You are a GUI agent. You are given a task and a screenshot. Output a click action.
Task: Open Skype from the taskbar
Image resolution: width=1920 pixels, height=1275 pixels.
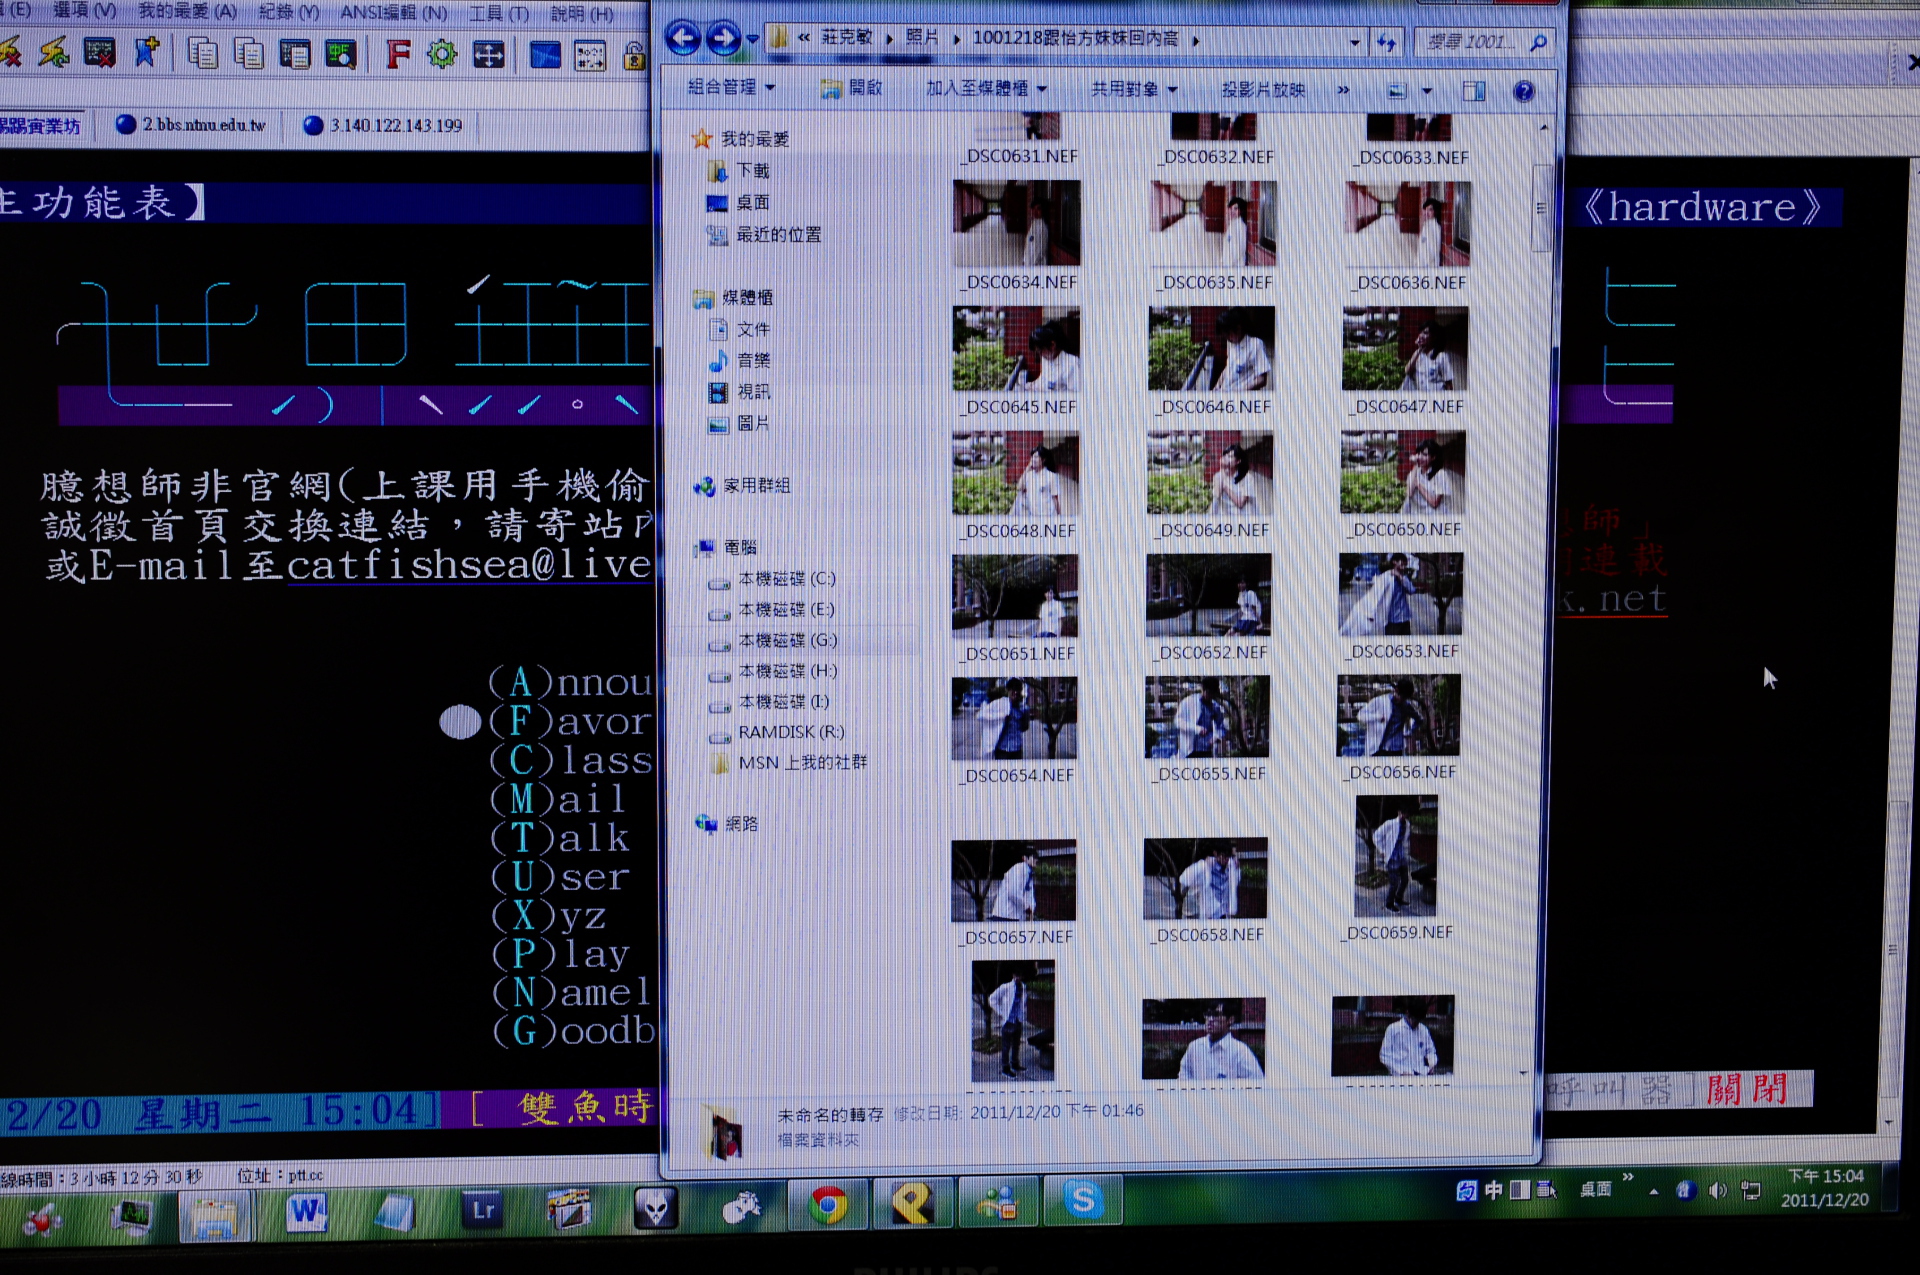(x=1083, y=1200)
